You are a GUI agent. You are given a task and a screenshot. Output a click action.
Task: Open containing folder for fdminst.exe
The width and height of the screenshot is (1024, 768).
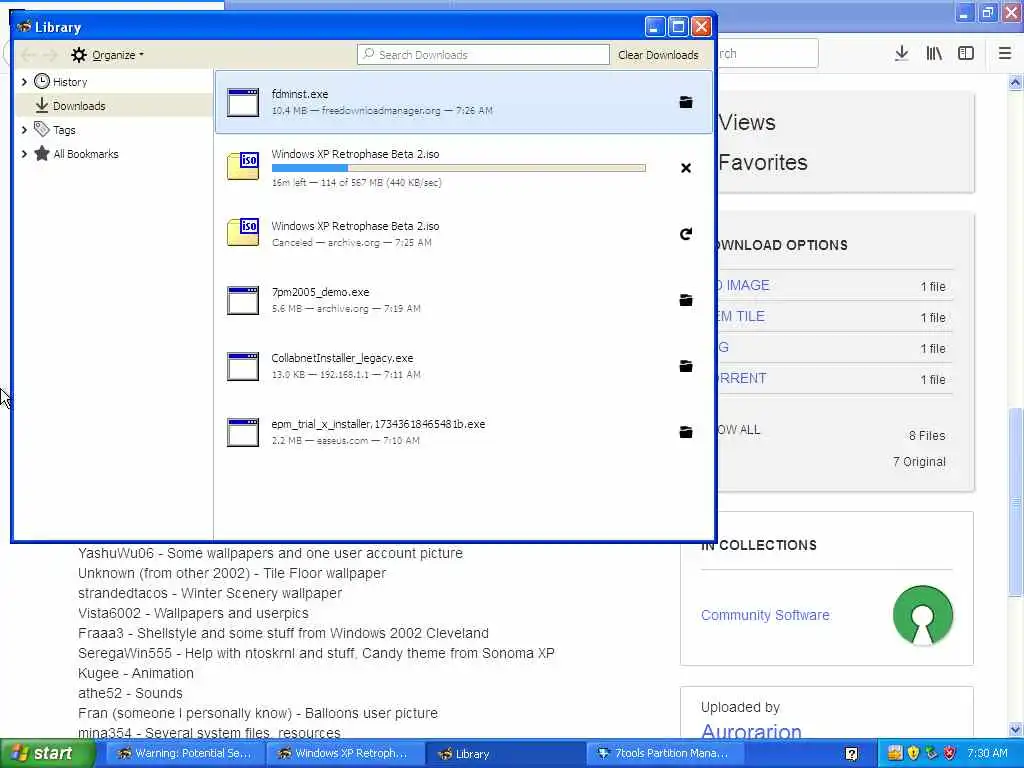click(x=686, y=102)
